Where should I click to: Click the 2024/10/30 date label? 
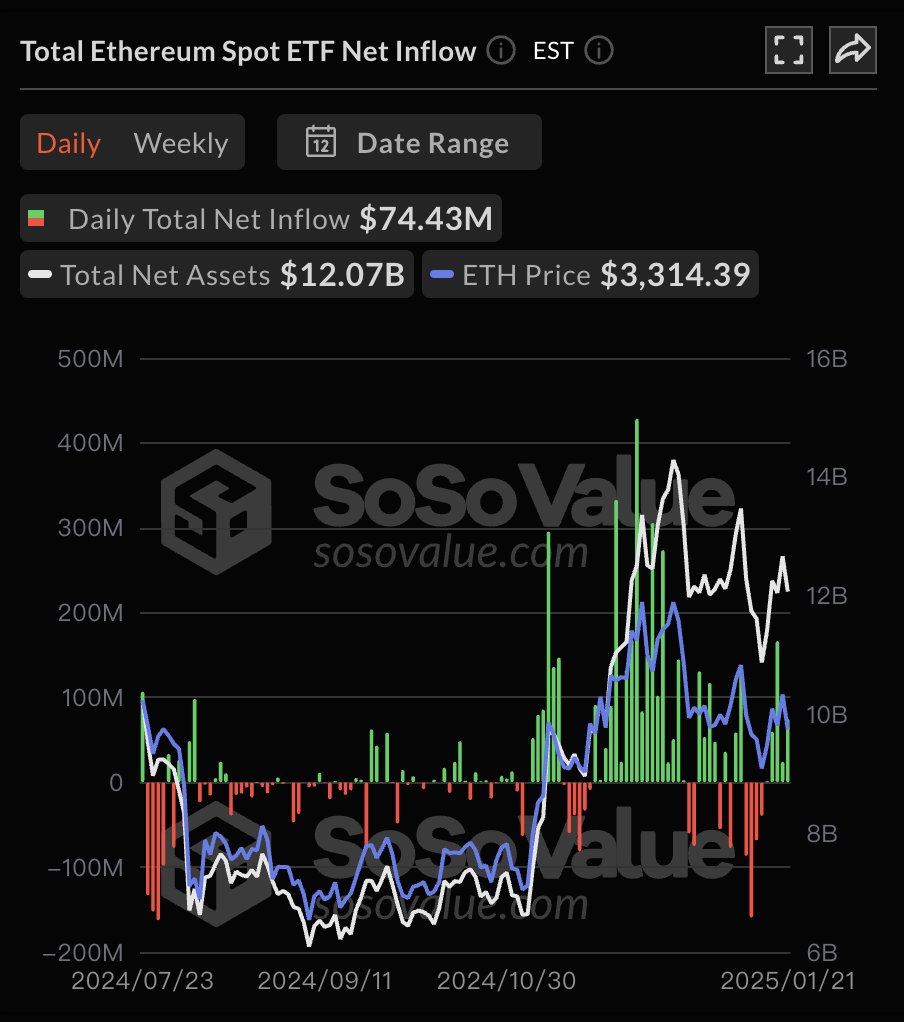coord(506,981)
